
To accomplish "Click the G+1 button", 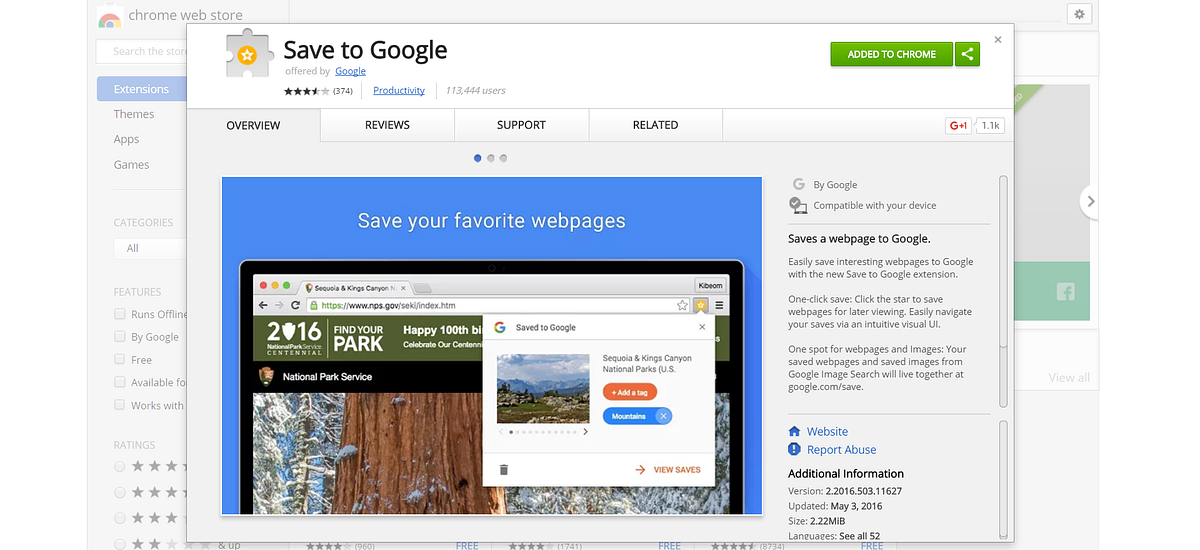I will pyautogui.click(x=958, y=125).
